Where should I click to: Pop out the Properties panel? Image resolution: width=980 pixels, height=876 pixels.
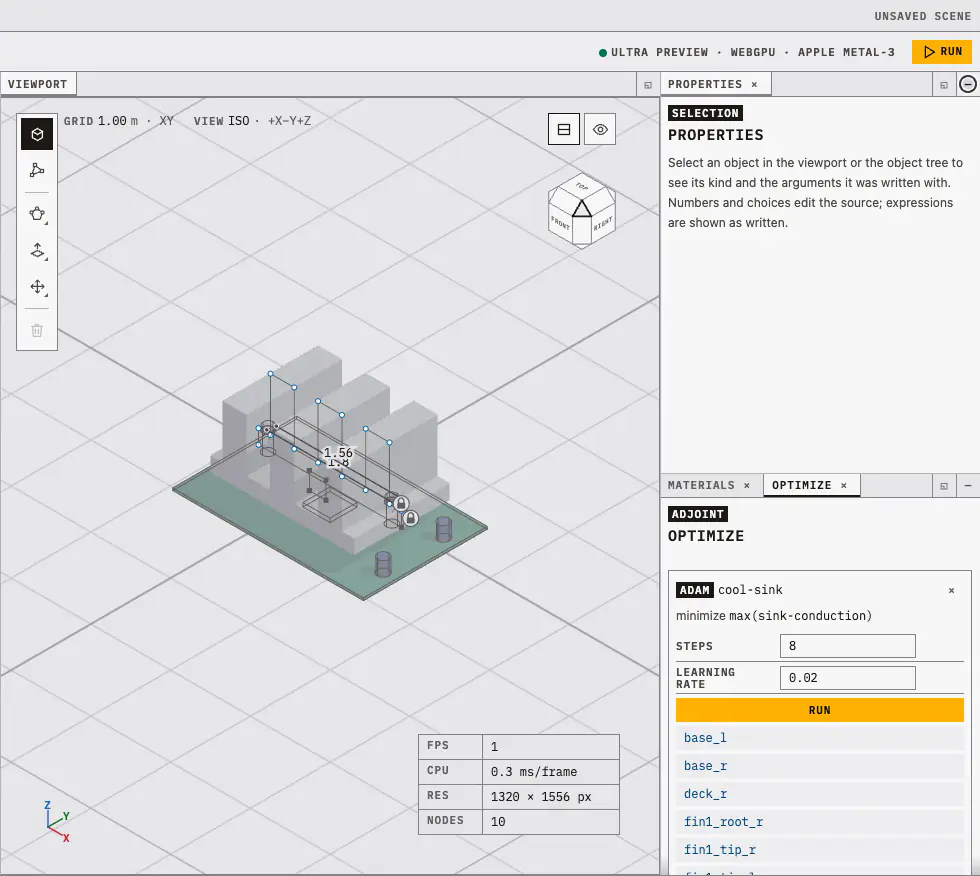[x=944, y=85]
